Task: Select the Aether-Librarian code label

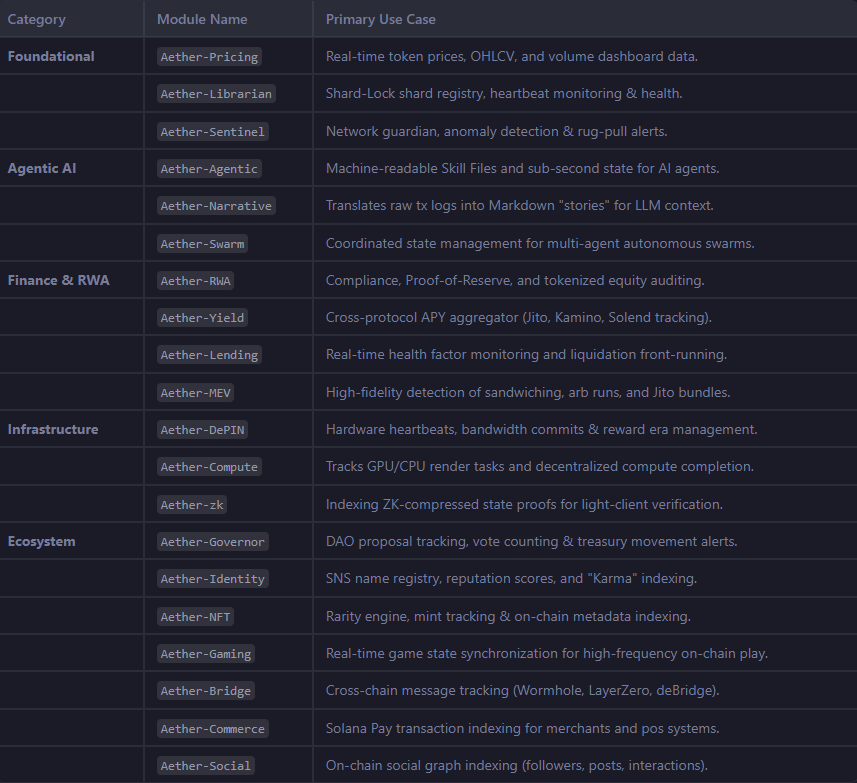Action: click(x=216, y=94)
